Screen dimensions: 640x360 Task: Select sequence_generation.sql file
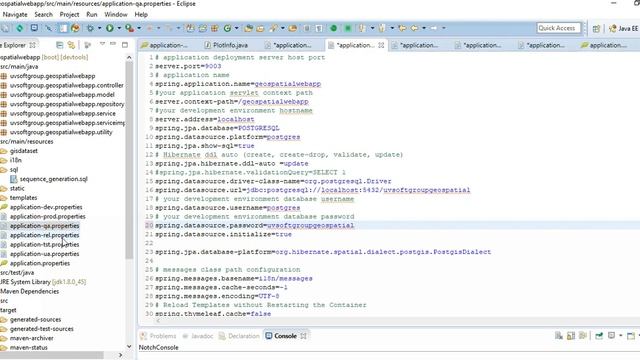(53, 179)
